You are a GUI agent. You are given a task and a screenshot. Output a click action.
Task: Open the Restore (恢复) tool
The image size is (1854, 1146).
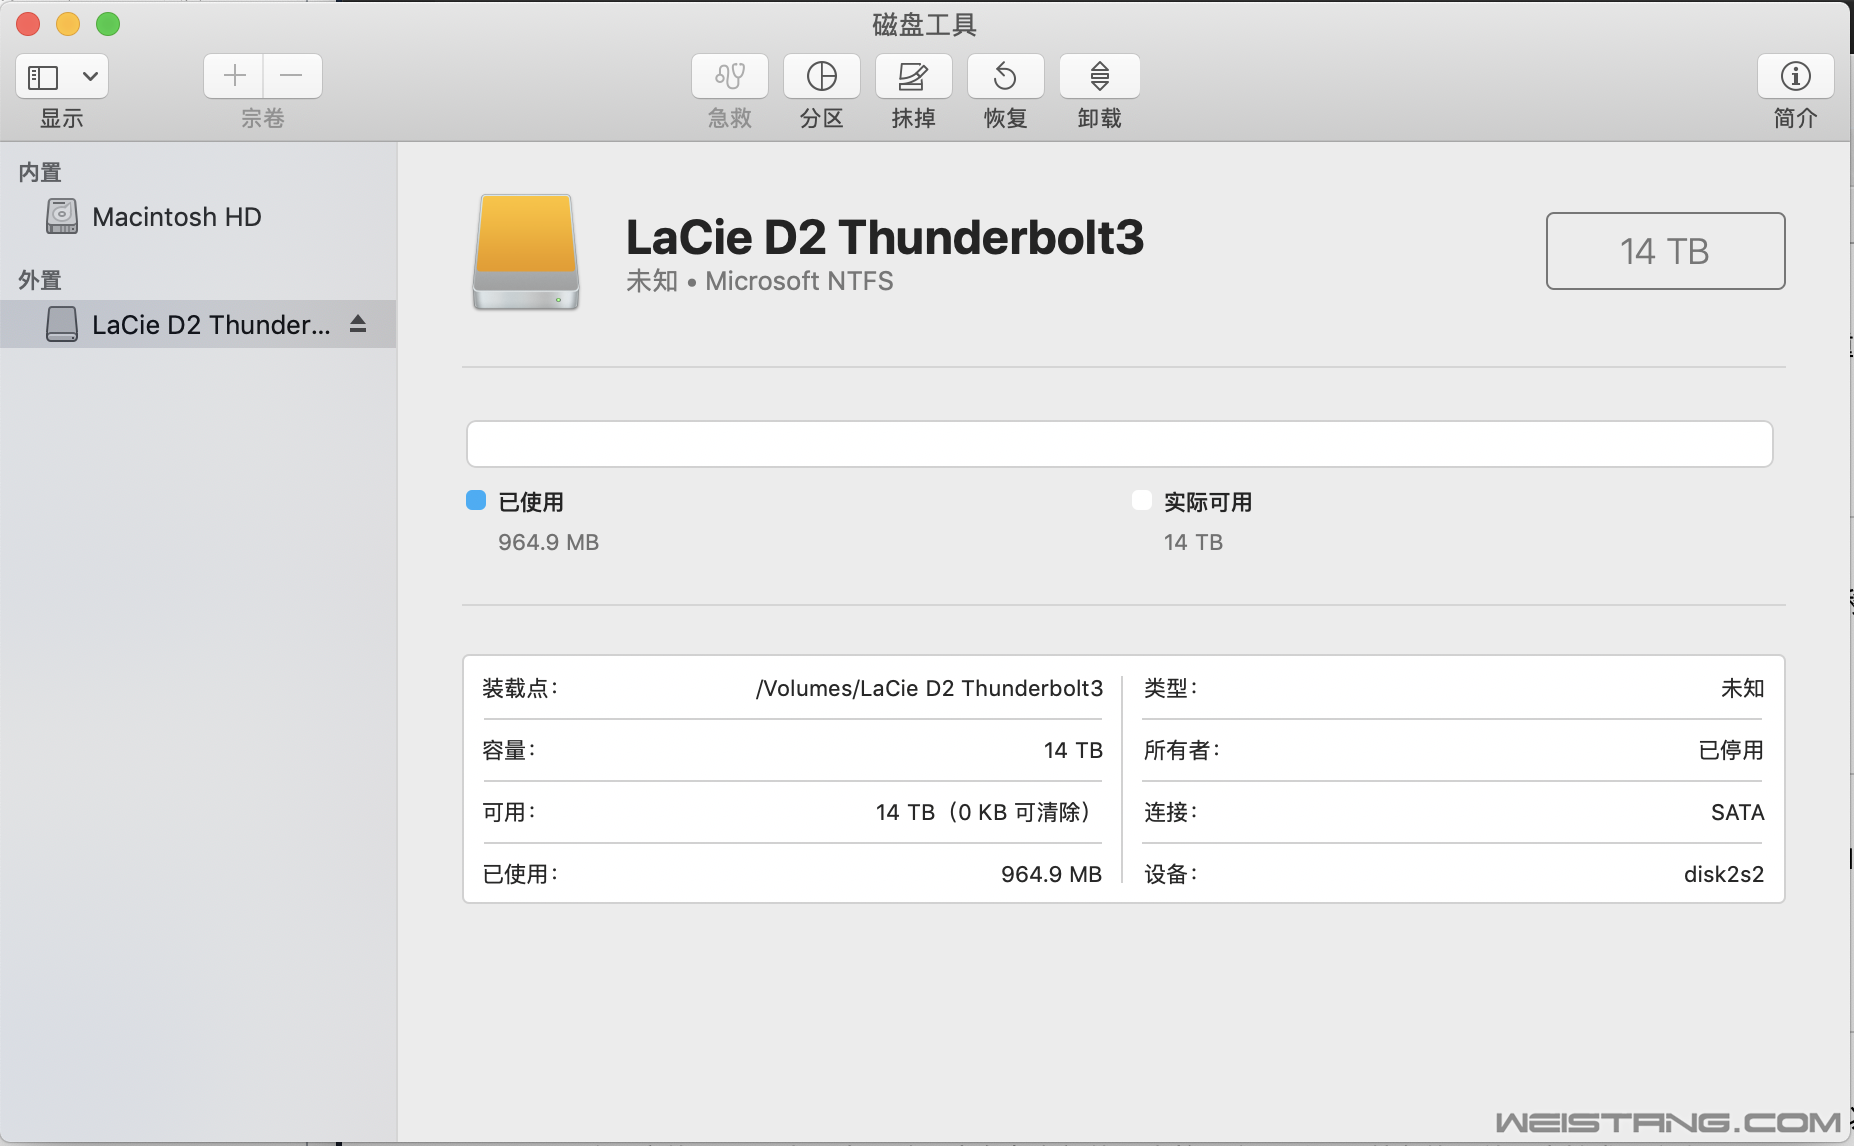point(1006,76)
